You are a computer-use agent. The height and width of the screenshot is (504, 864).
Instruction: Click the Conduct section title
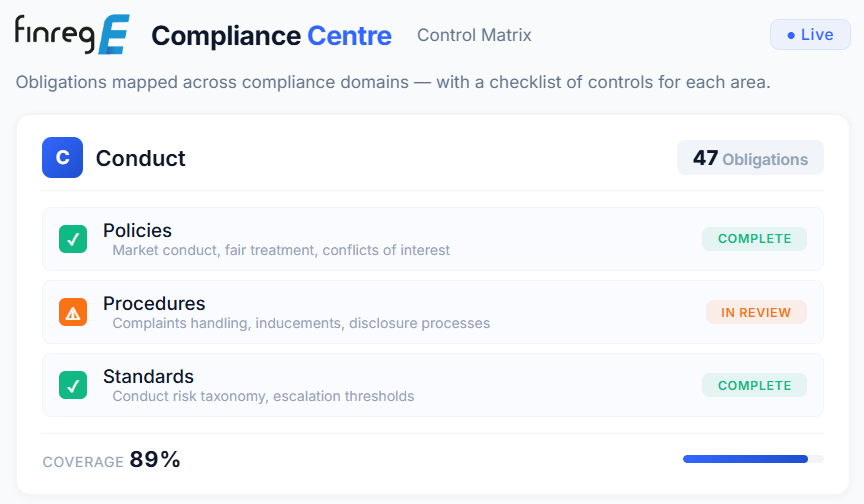click(x=141, y=158)
